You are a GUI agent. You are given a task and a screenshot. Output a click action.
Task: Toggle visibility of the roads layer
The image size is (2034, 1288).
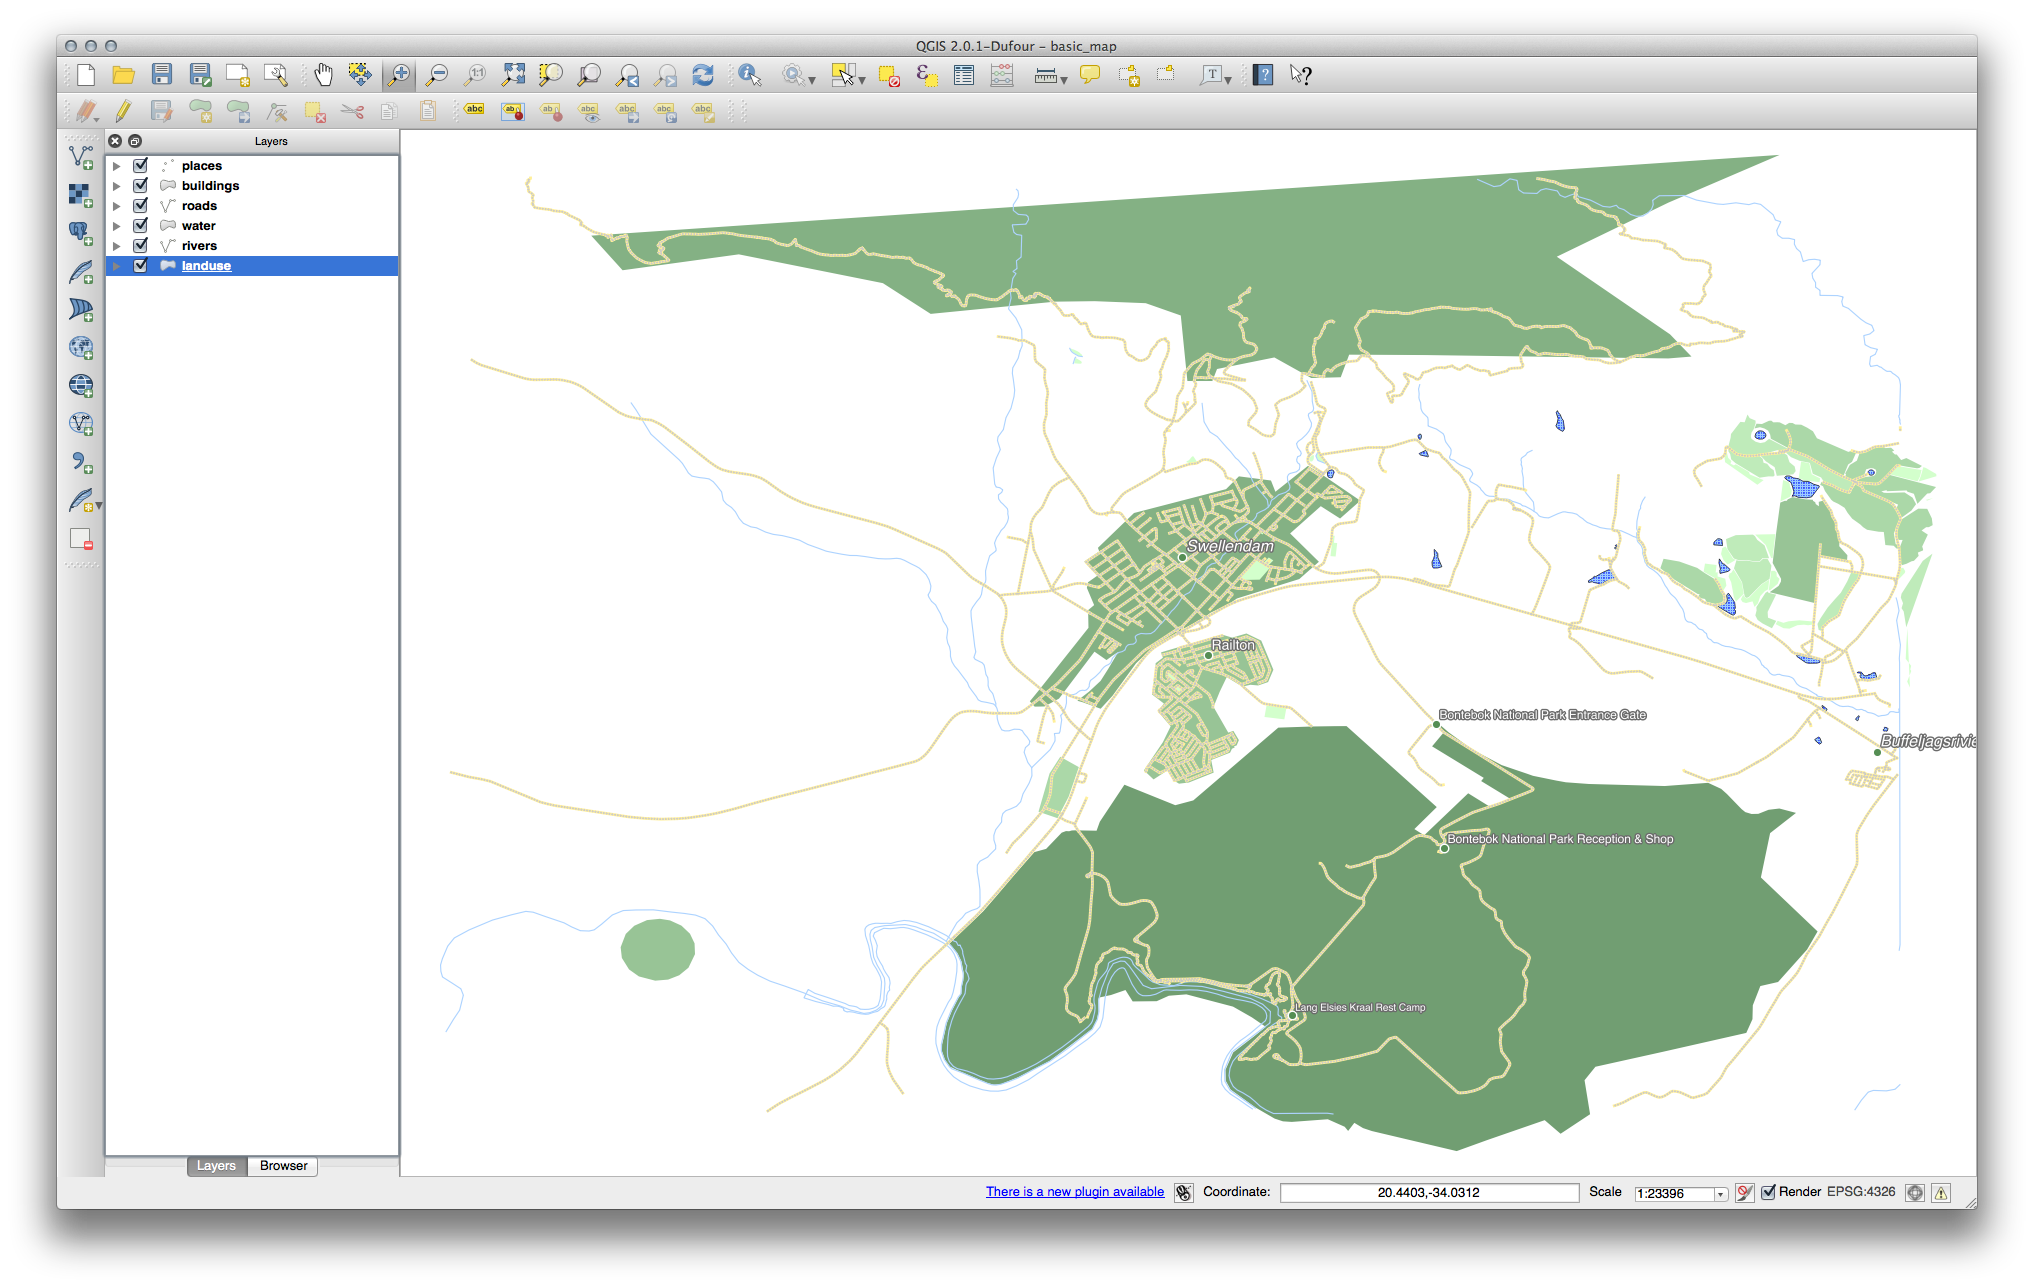pyautogui.click(x=141, y=205)
